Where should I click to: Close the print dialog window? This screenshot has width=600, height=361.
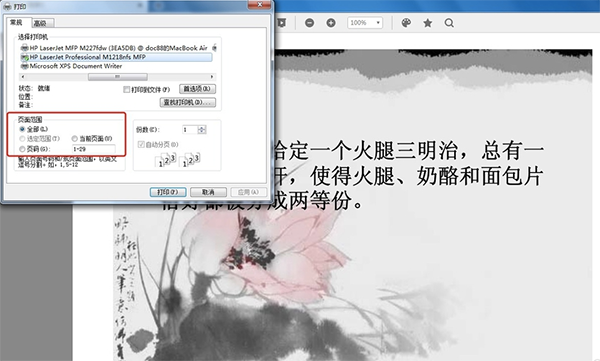pos(259,5)
